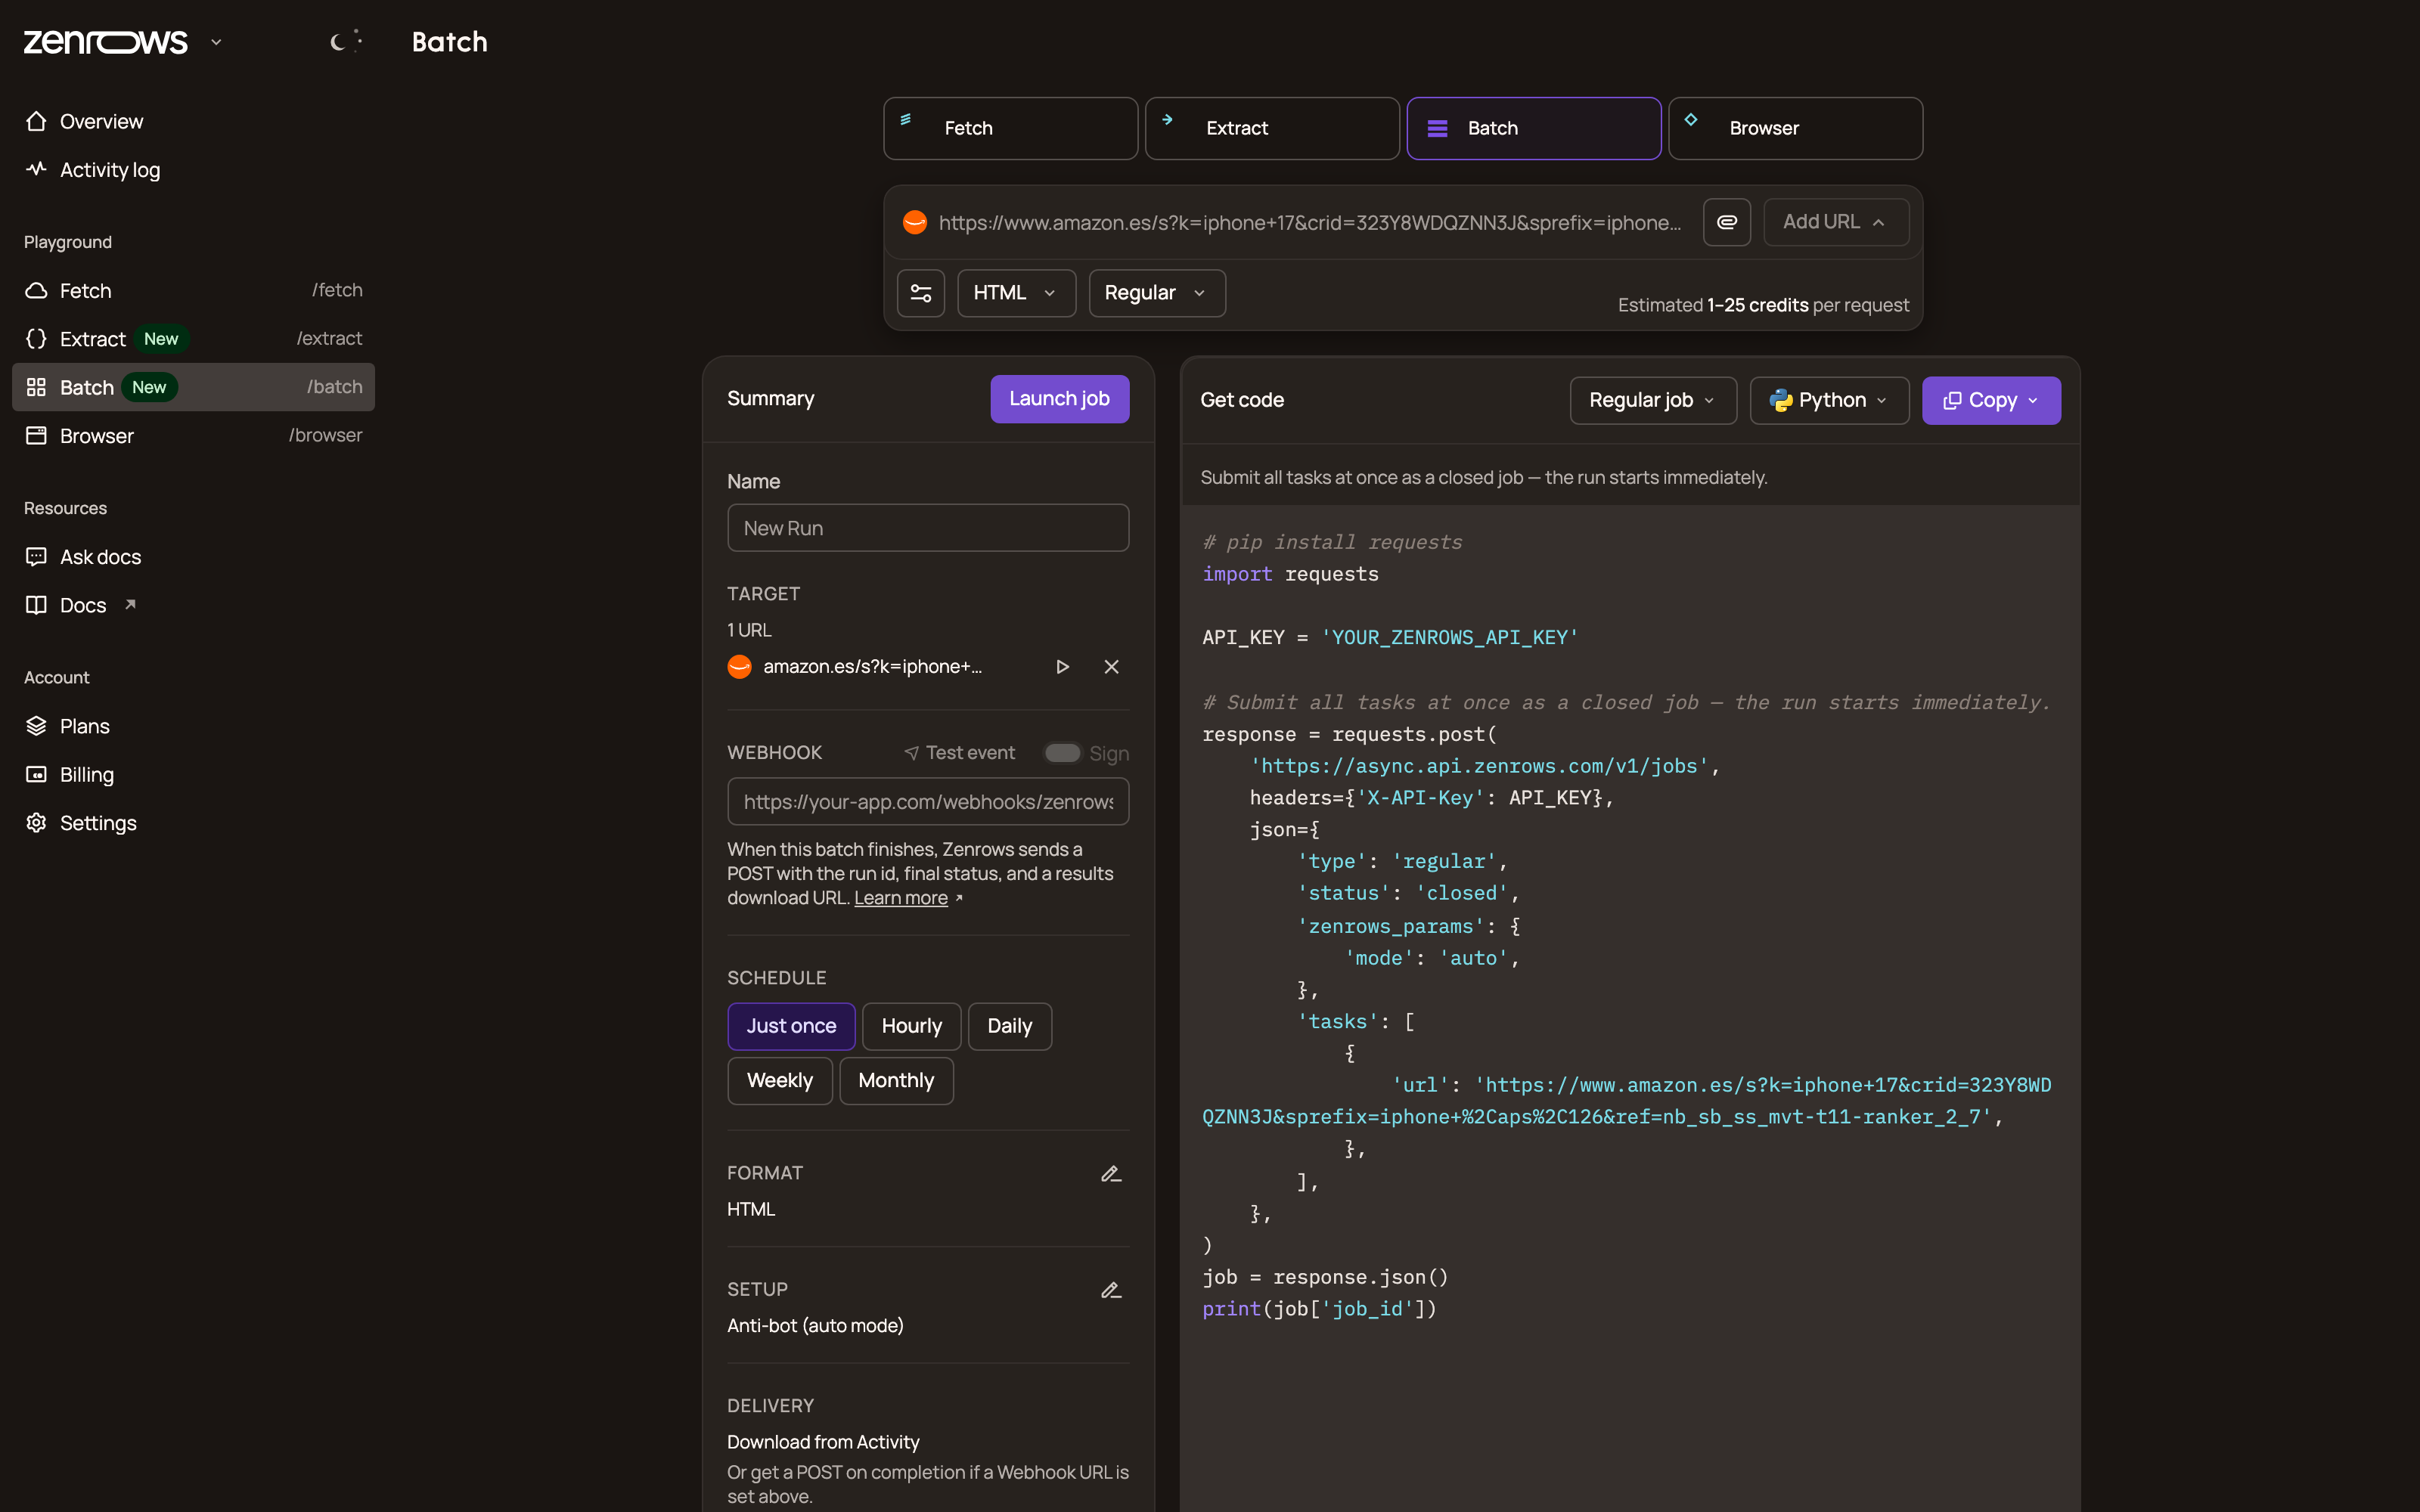Screen dimensions: 2420x1512
Task: Click the Settings gear icon
Action: 36,822
